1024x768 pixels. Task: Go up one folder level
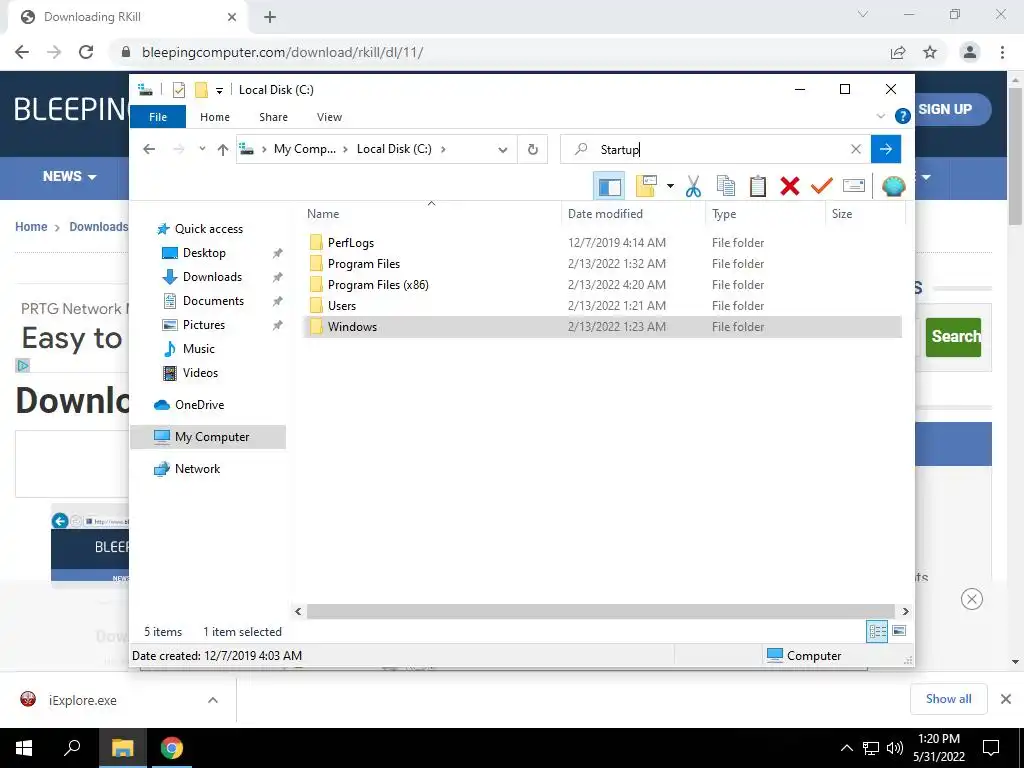pyautogui.click(x=223, y=150)
